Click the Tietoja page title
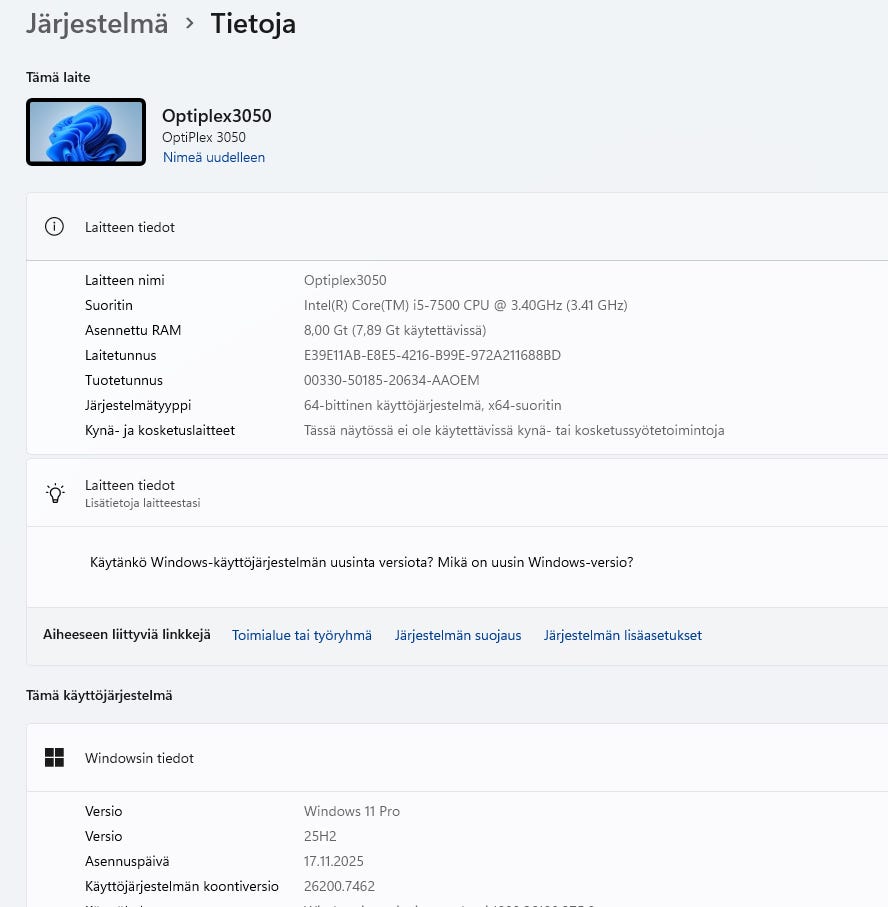Screen dimensions: 888x907 point(253,24)
